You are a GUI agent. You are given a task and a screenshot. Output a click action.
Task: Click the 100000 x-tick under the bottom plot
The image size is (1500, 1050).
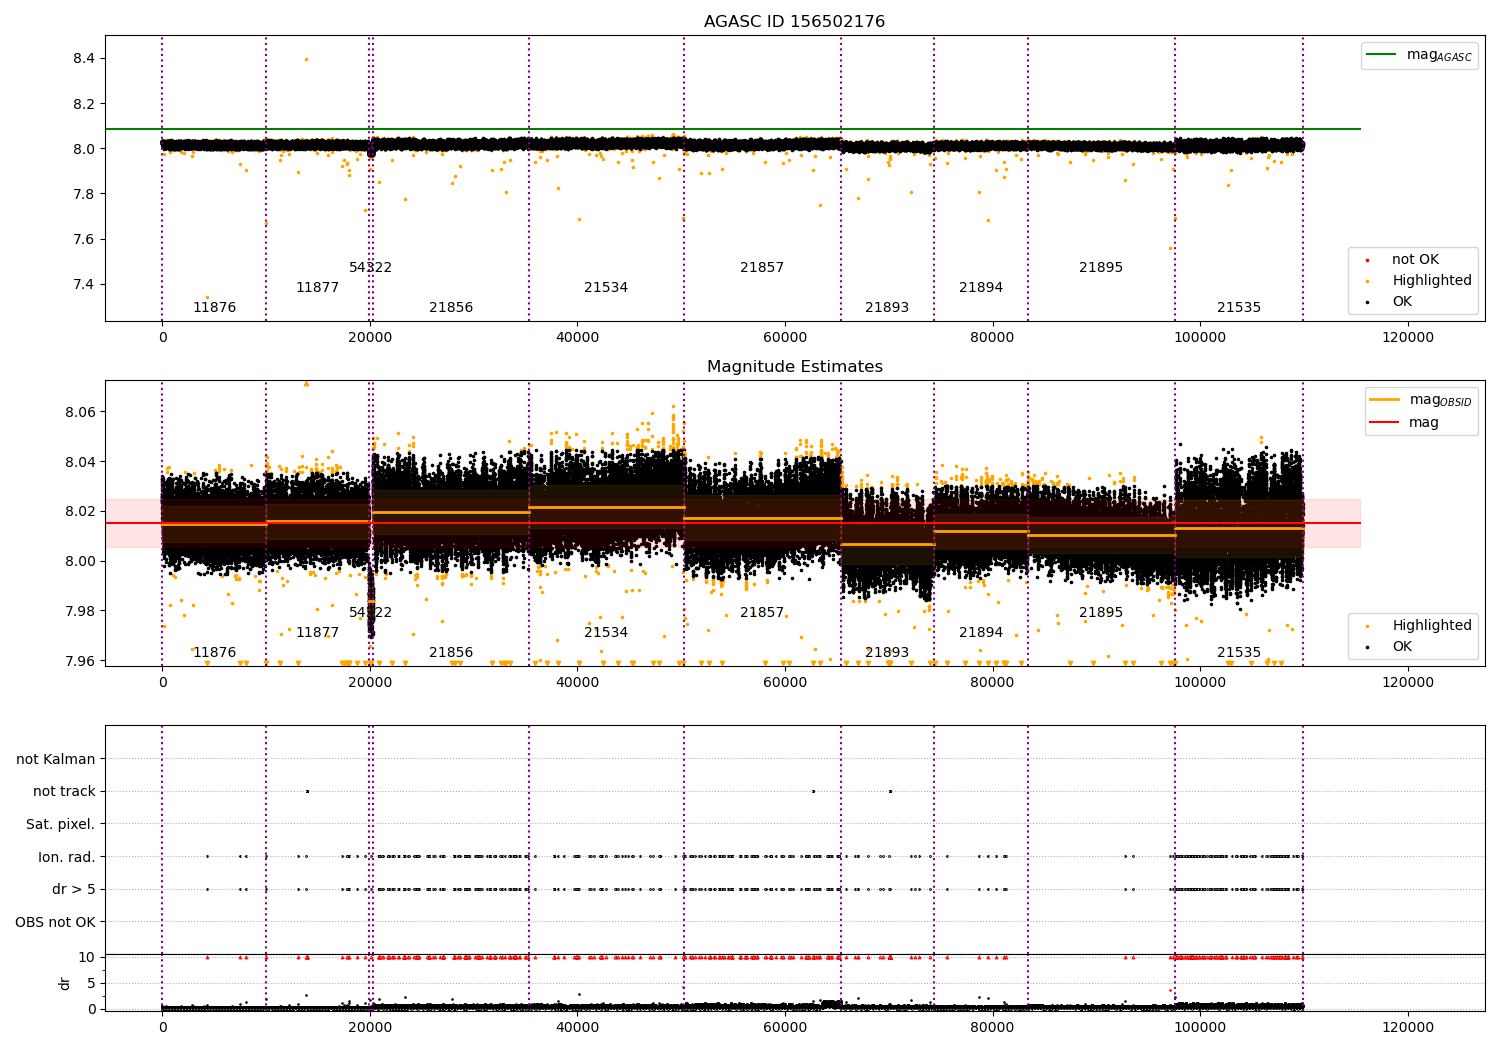coord(1200,1028)
